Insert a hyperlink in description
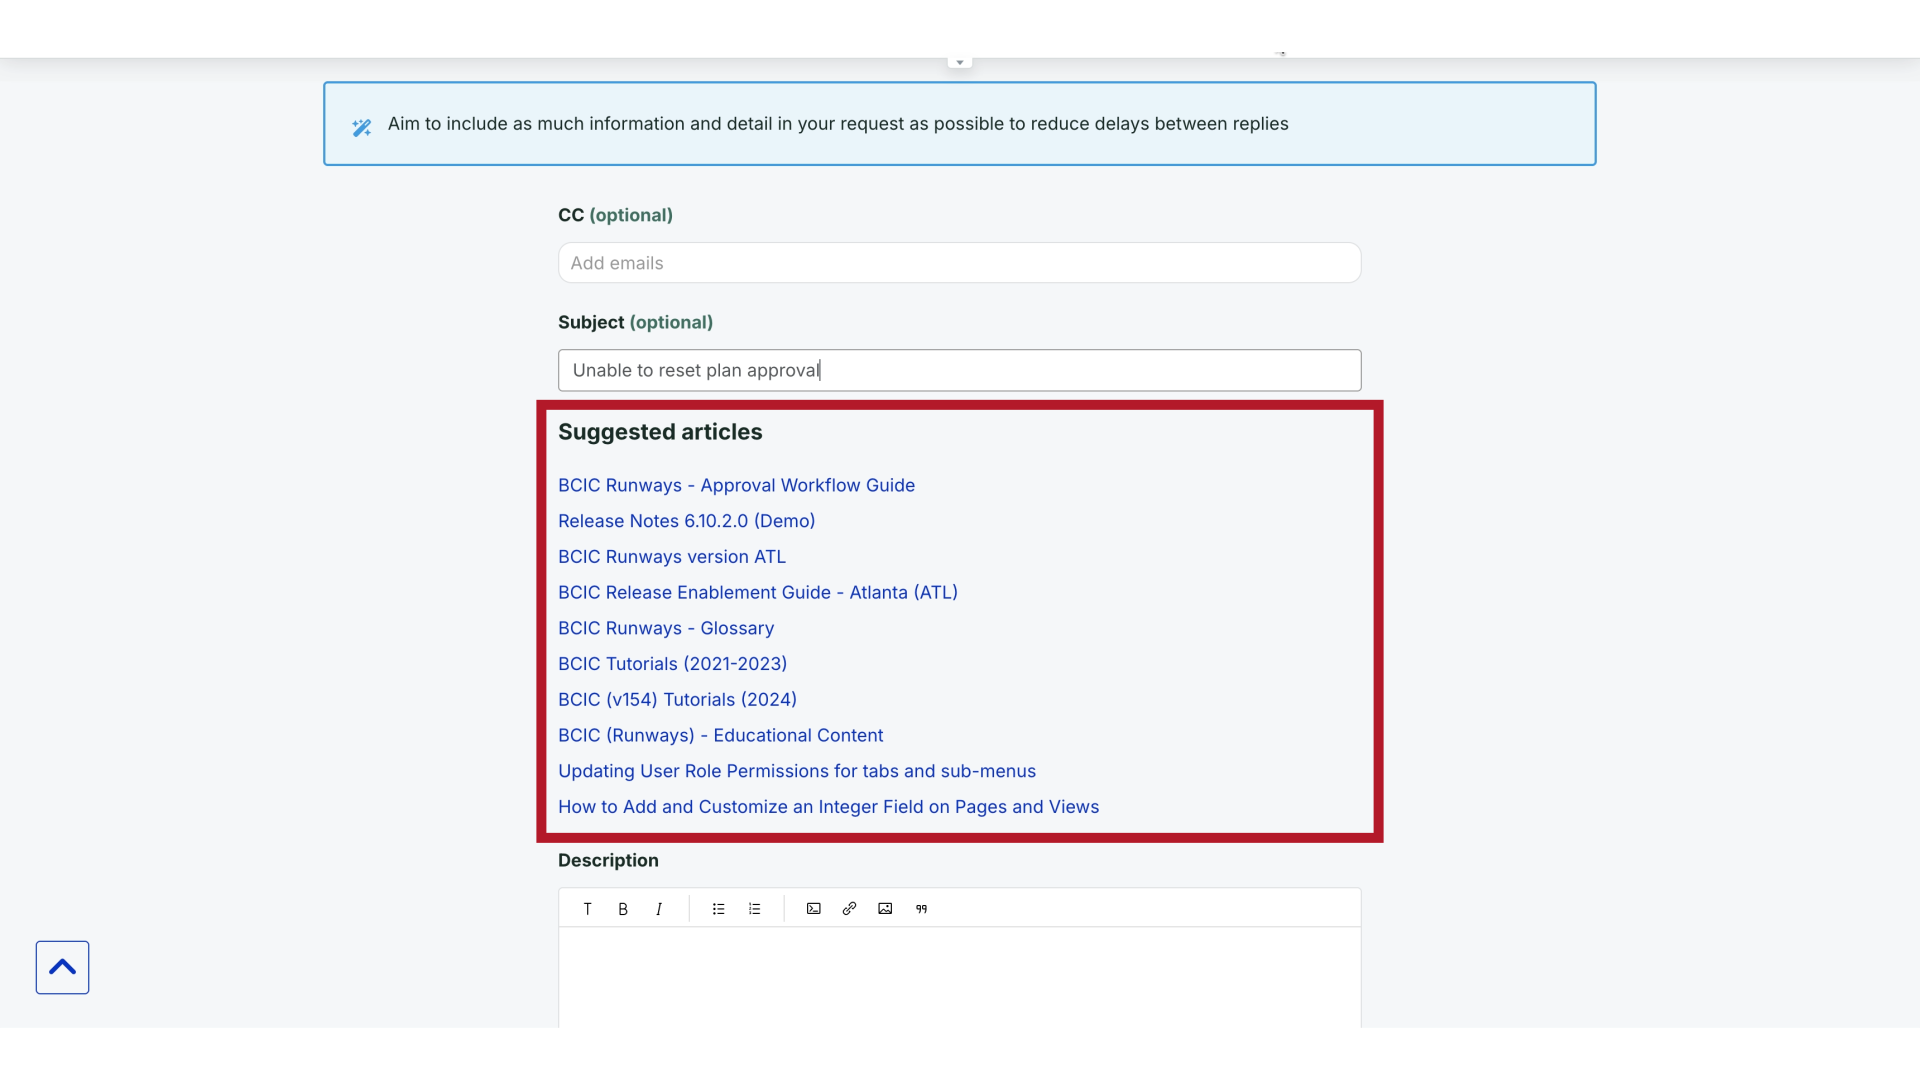 [x=849, y=909]
